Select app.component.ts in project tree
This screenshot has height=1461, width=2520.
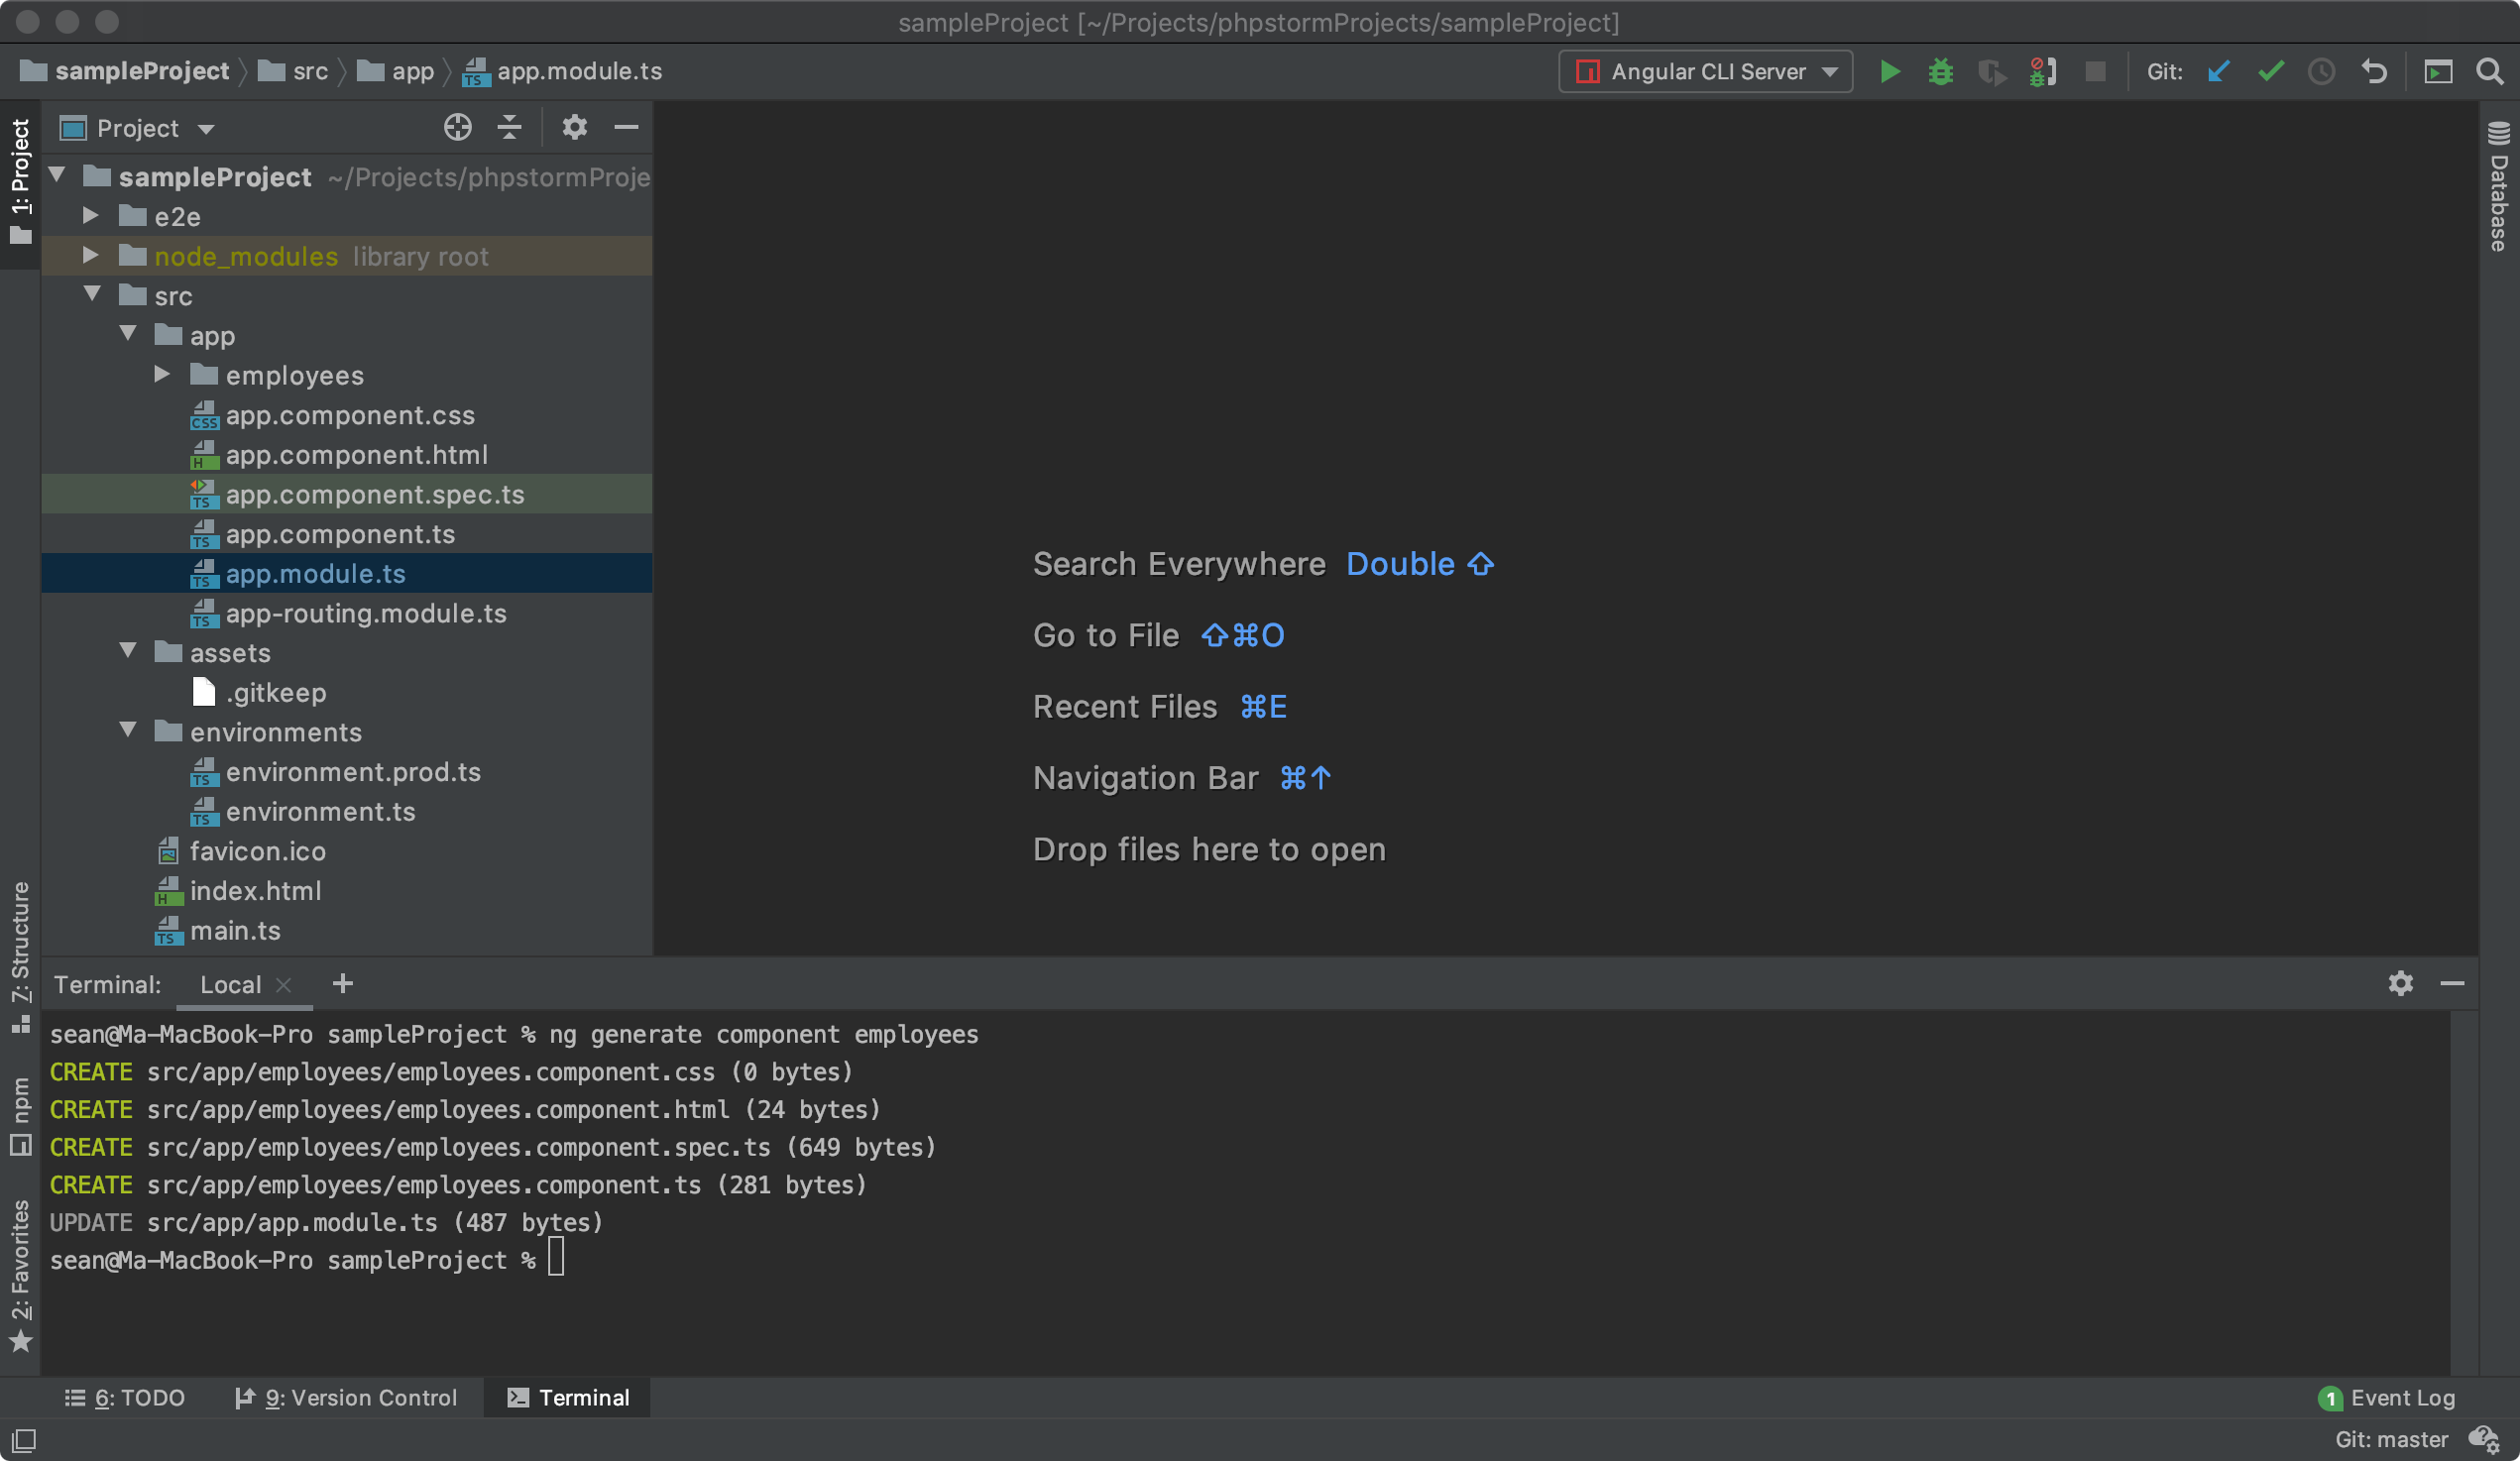pyautogui.click(x=340, y=534)
